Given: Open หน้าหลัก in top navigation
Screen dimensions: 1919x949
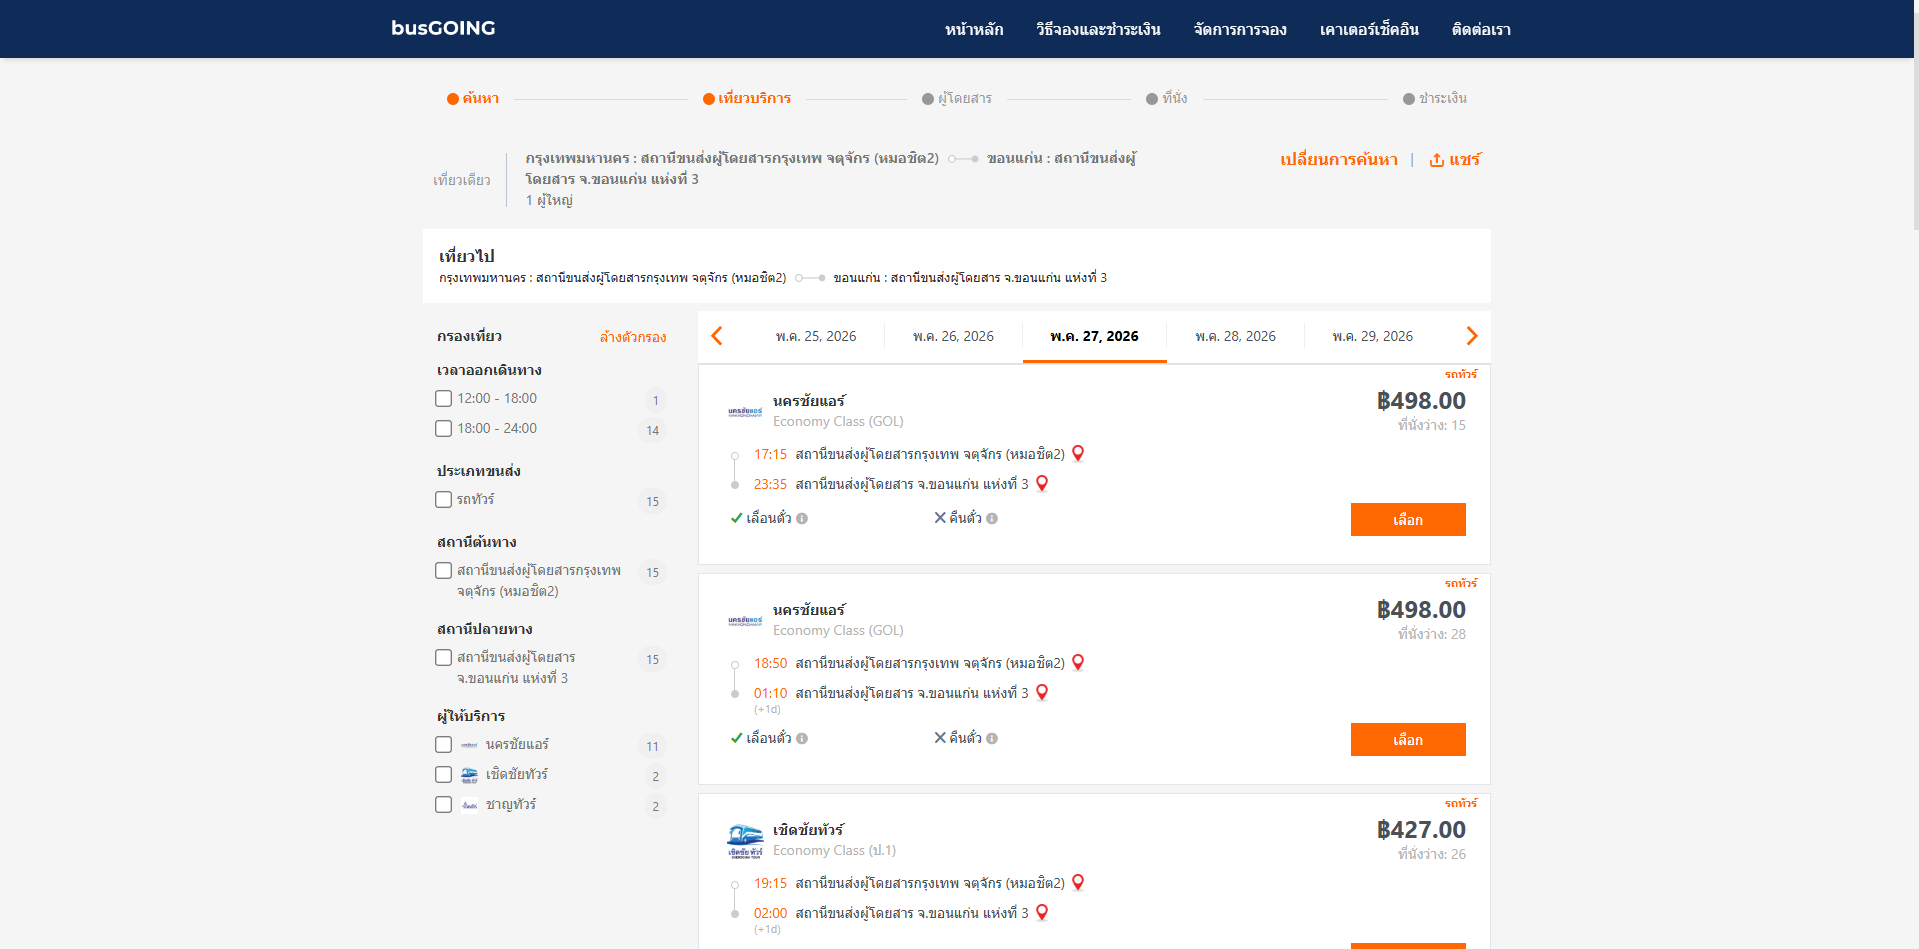Looking at the screenshot, I should pos(974,29).
